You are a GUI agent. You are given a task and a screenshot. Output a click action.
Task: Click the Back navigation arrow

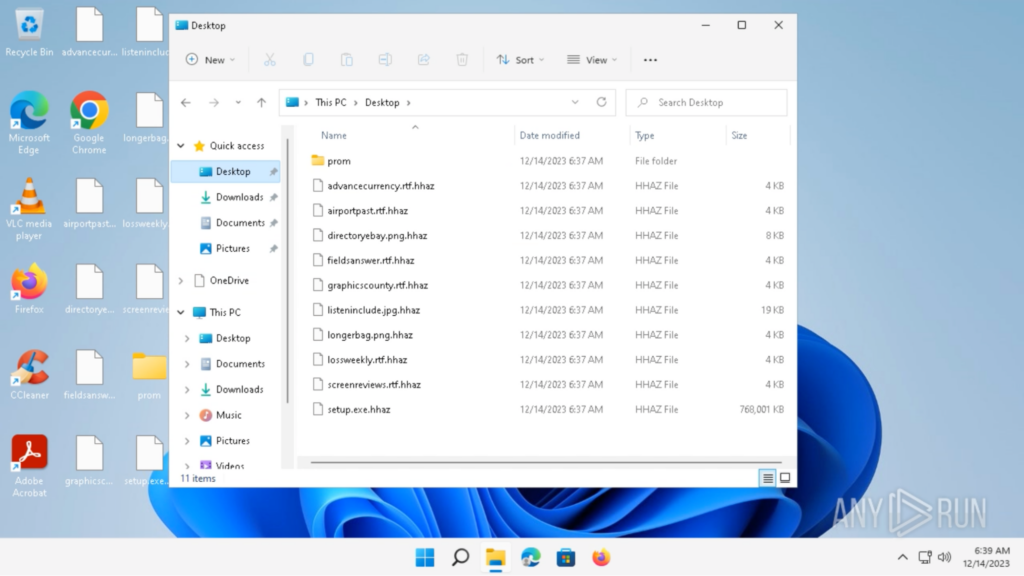pos(185,102)
